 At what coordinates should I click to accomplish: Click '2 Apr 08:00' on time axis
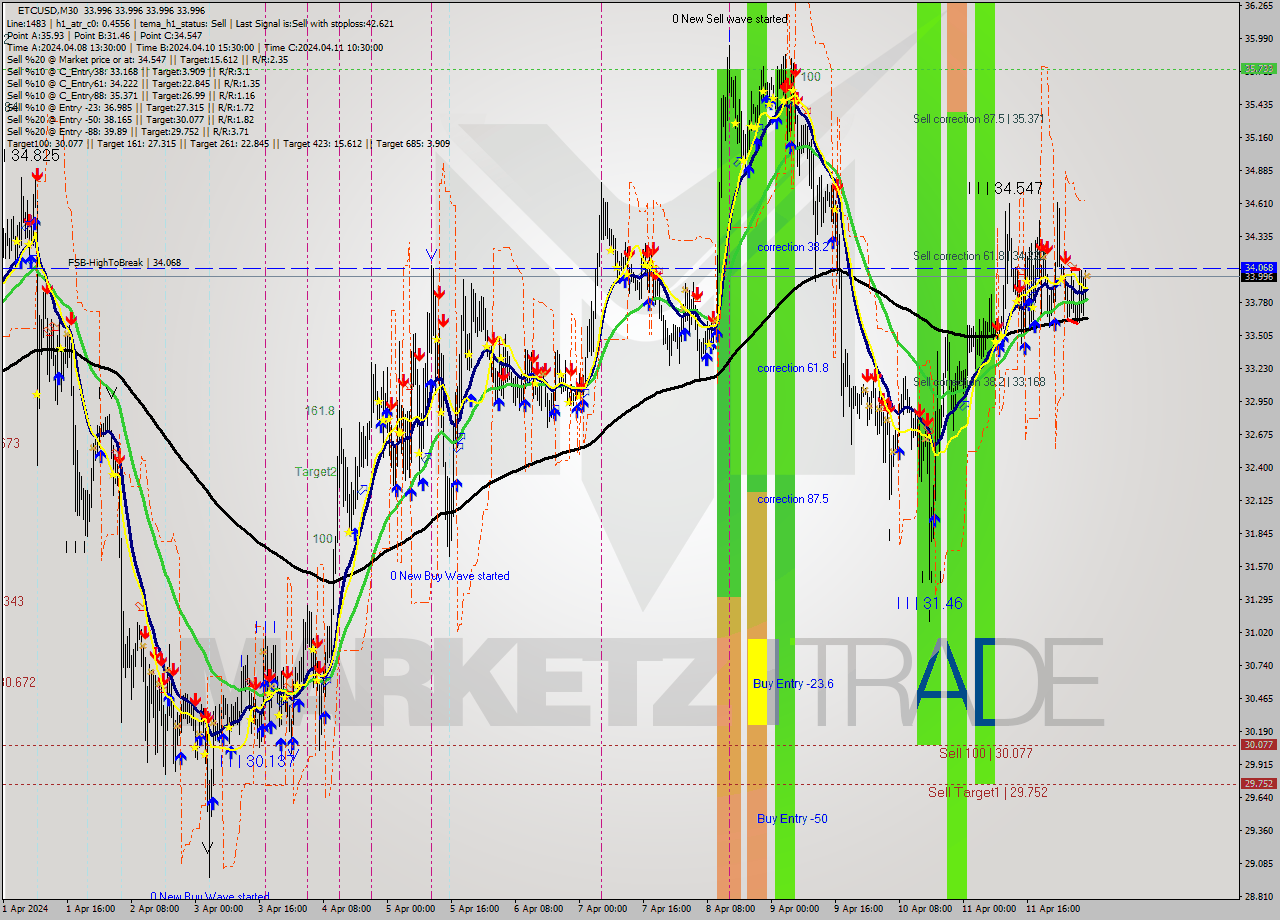tap(153, 909)
